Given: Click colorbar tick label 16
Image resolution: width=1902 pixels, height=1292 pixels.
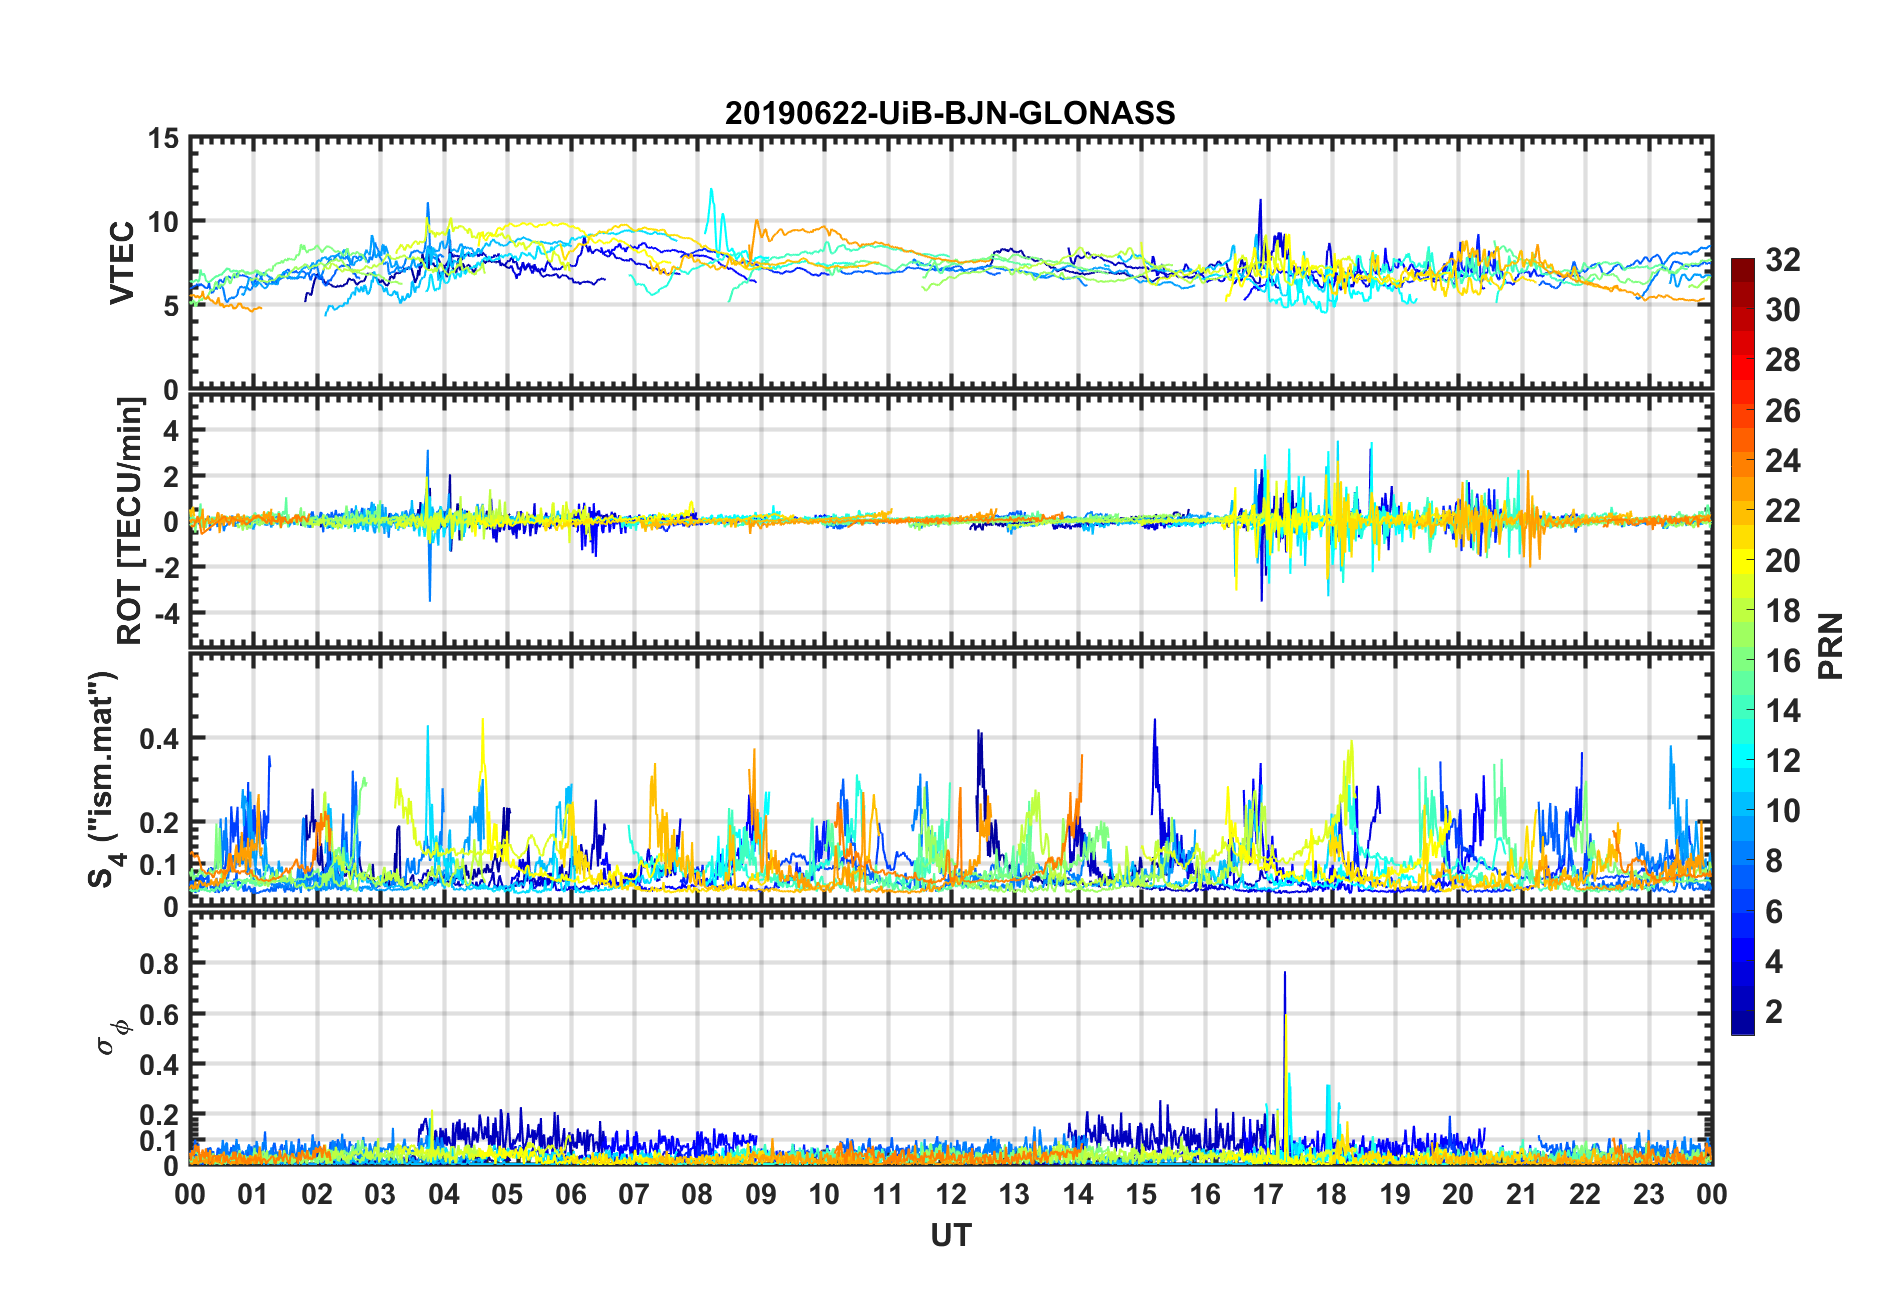Looking at the screenshot, I should pyautogui.click(x=1782, y=661).
